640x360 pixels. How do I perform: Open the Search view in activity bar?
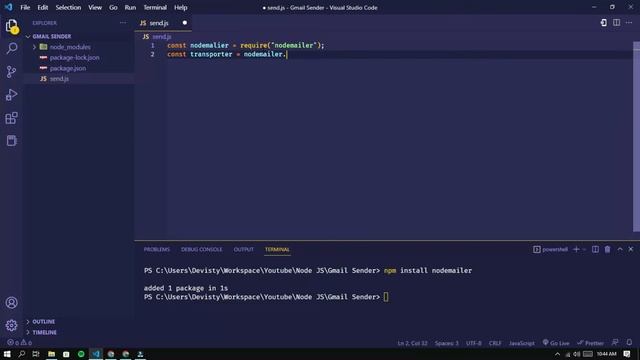pyautogui.click(x=12, y=49)
